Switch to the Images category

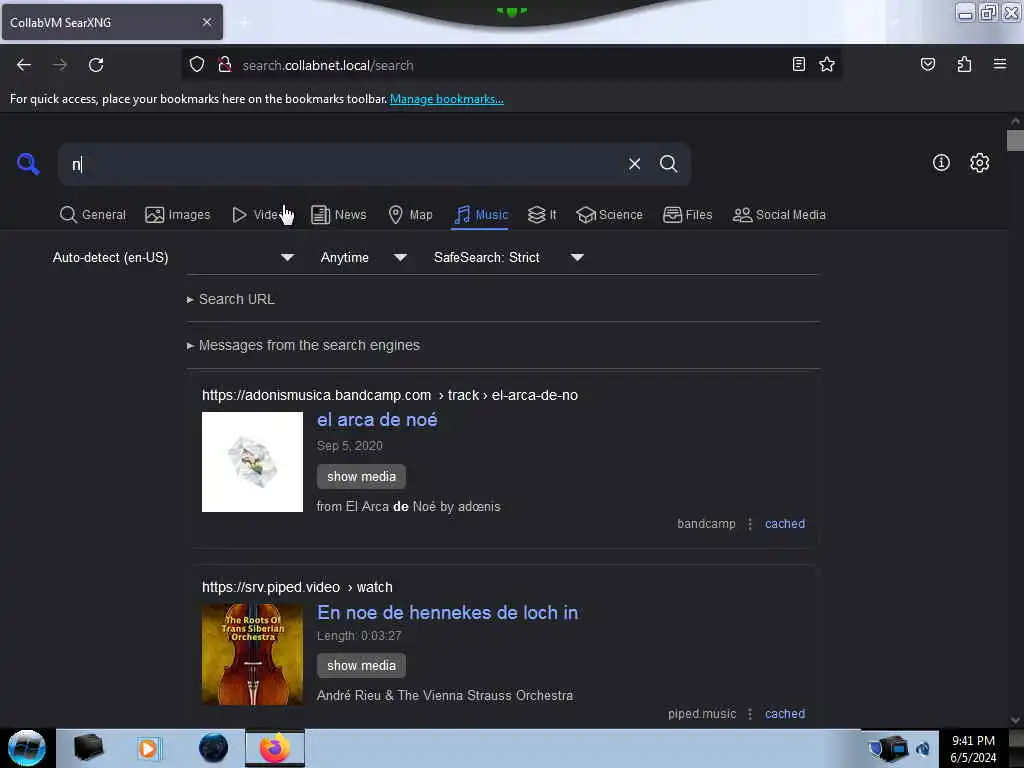[x=178, y=215]
